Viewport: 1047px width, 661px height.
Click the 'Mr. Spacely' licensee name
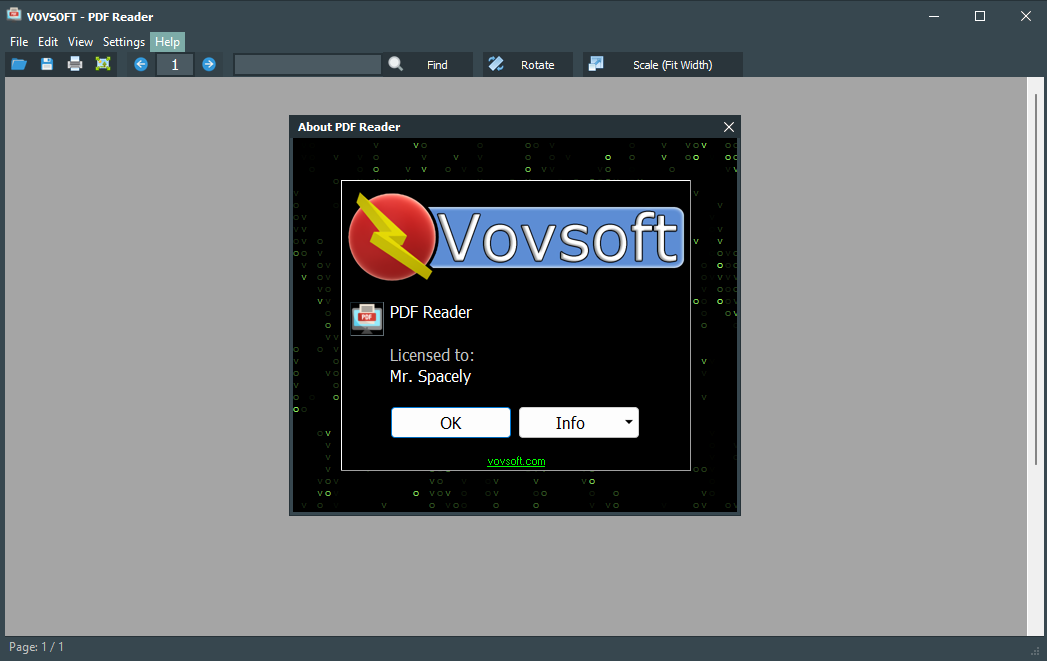click(430, 377)
